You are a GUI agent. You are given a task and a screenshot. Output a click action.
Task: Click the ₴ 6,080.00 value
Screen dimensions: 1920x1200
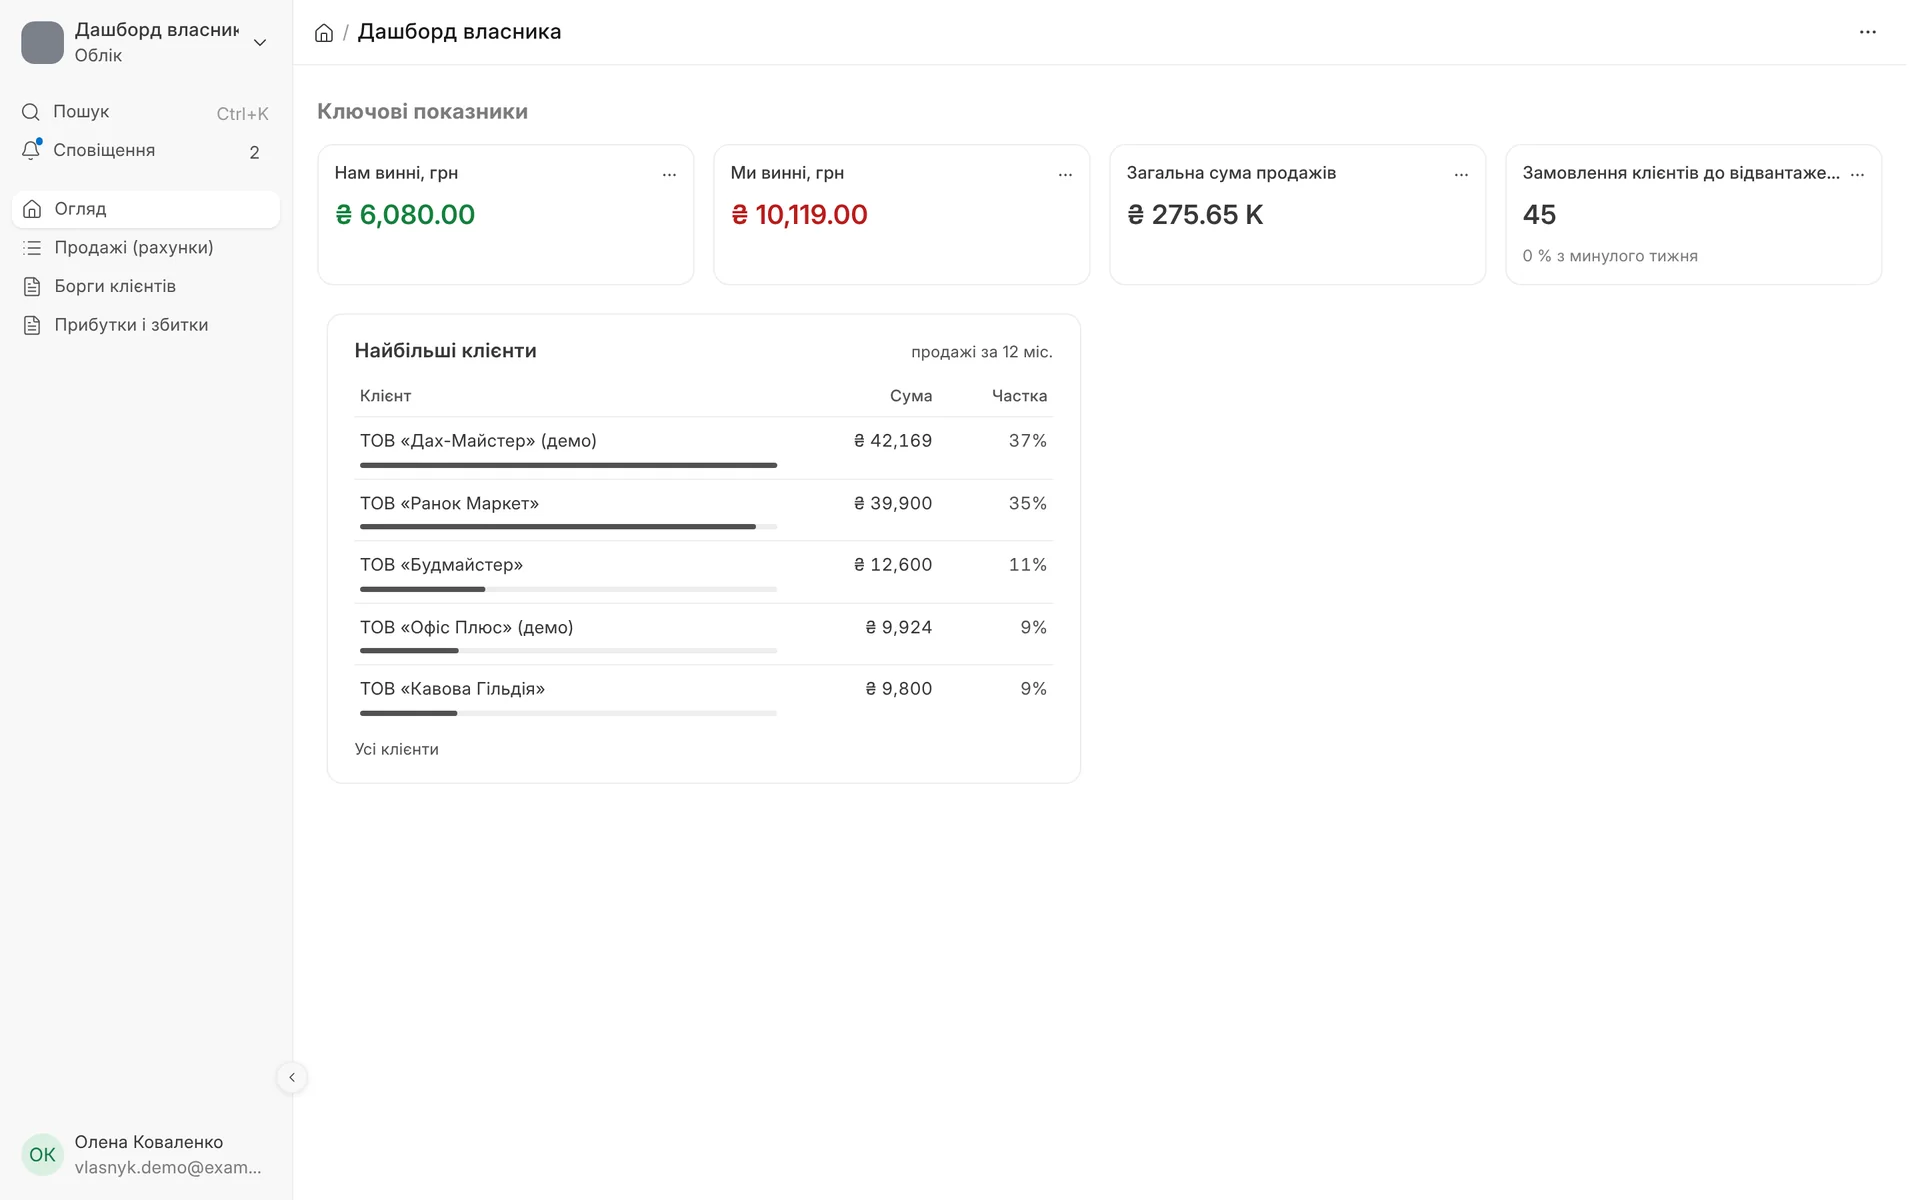pos(405,215)
